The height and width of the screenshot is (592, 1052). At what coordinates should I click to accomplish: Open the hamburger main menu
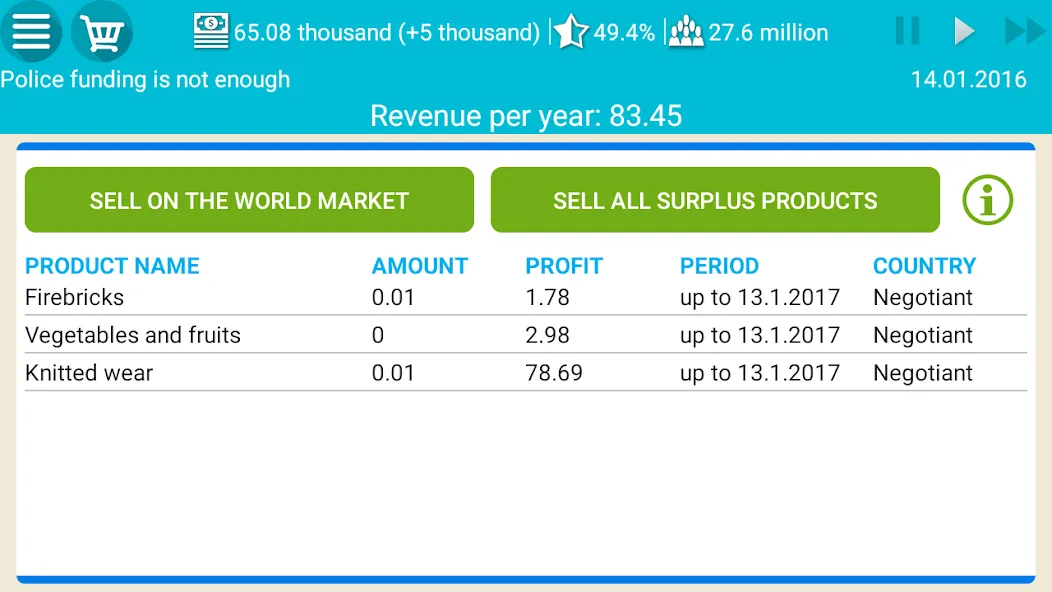pyautogui.click(x=31, y=32)
